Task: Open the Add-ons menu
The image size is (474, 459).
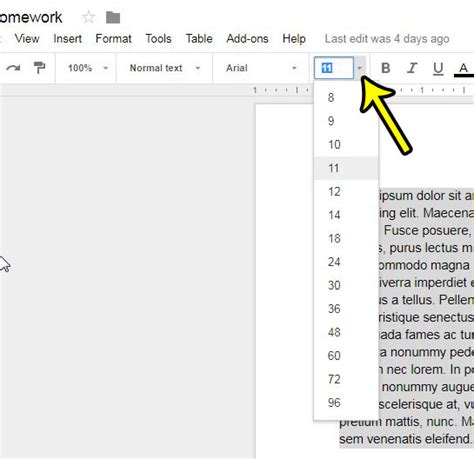Action: pos(247,39)
